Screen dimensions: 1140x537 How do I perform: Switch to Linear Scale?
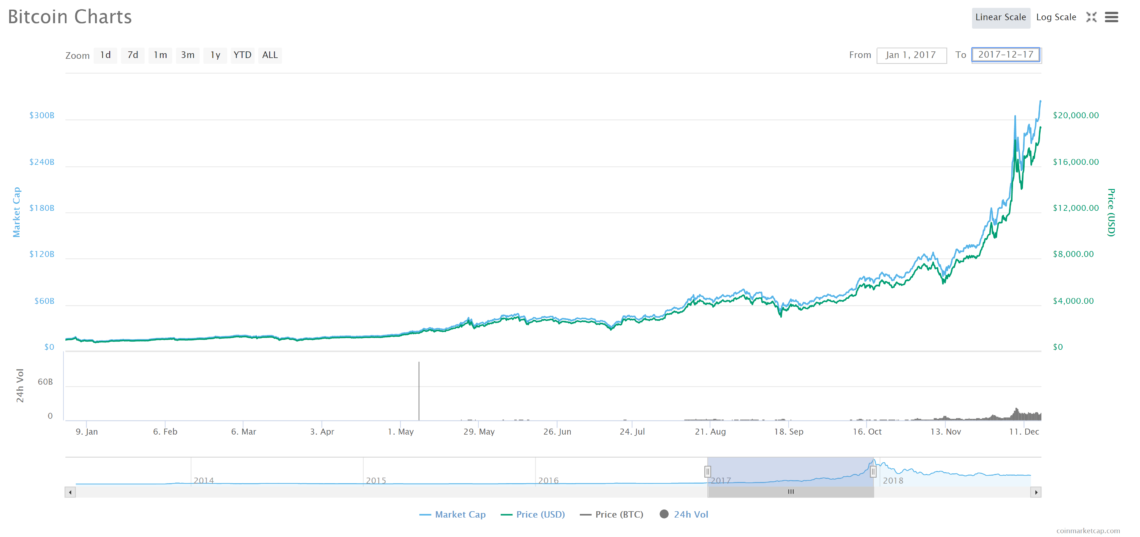click(x=1000, y=17)
